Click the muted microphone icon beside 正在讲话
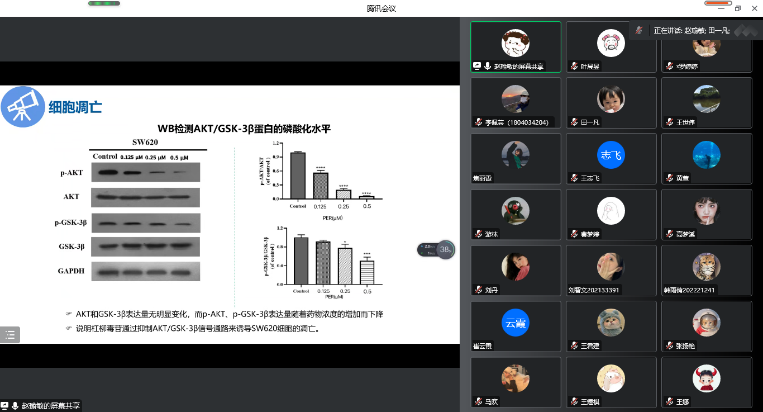The image size is (763, 412). (x=636, y=31)
